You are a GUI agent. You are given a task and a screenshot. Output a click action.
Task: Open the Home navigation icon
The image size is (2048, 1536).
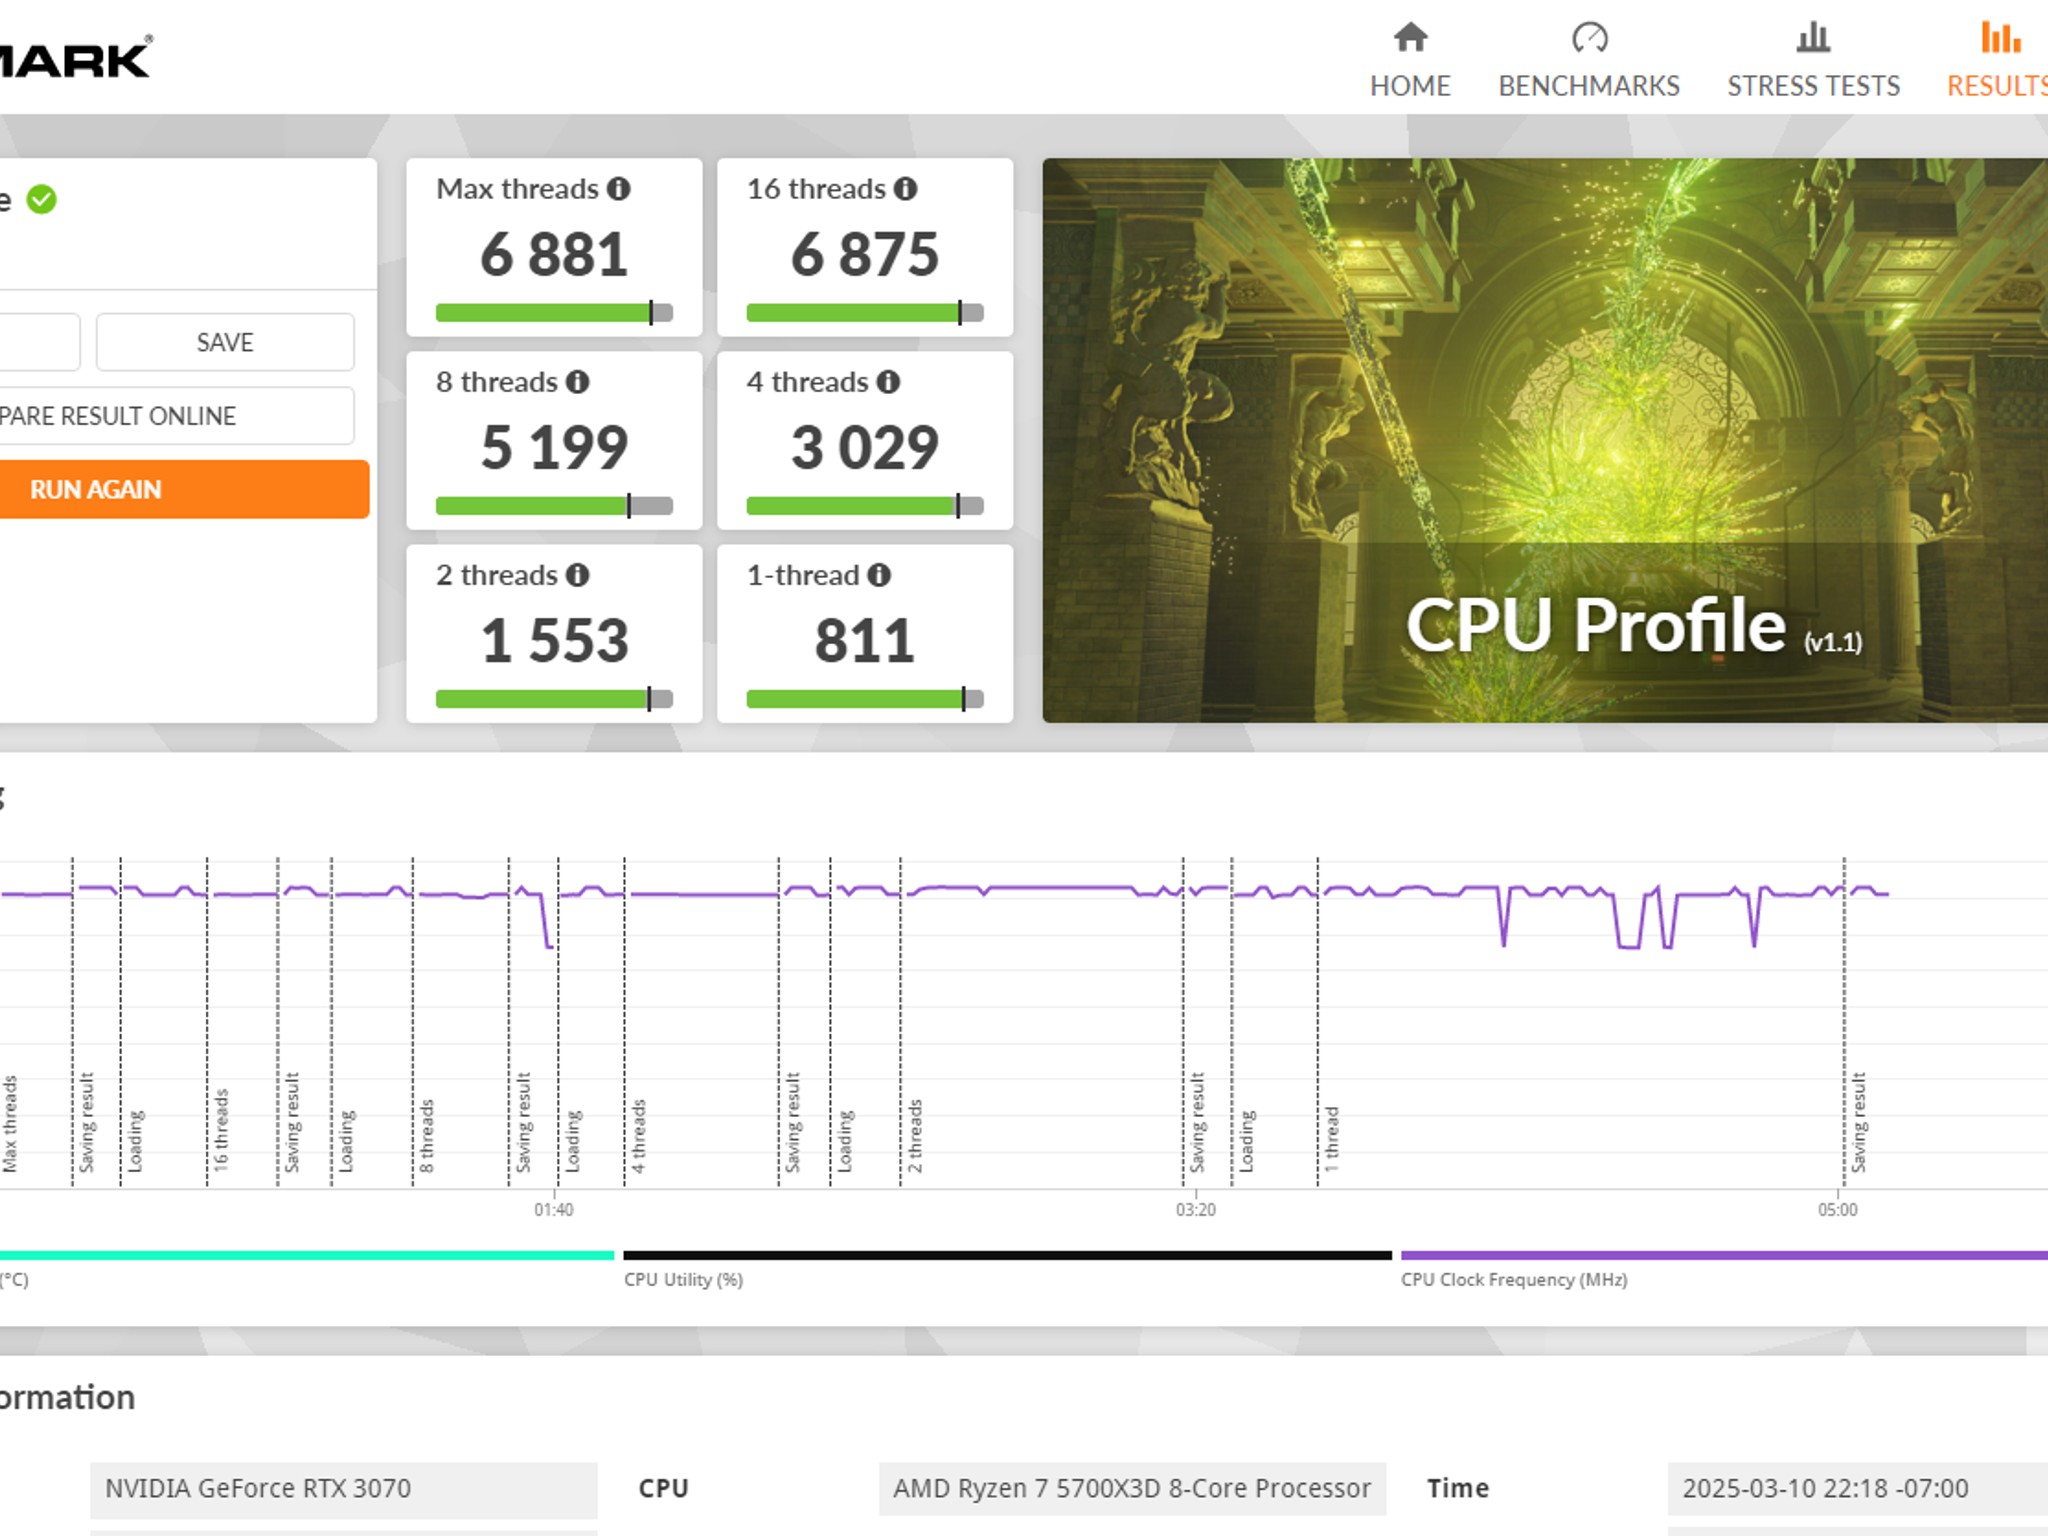pyautogui.click(x=1410, y=38)
